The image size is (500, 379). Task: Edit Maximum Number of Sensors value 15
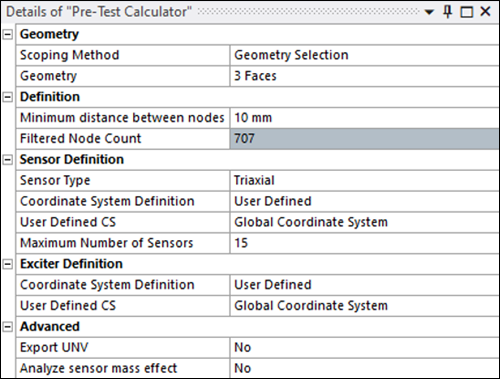click(364, 243)
